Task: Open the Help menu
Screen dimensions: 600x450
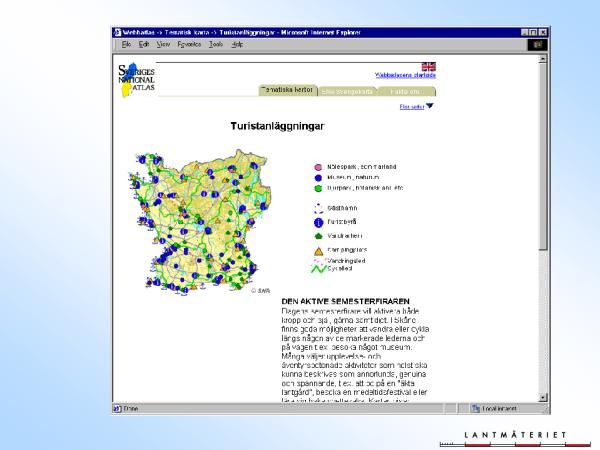Action: pos(237,45)
